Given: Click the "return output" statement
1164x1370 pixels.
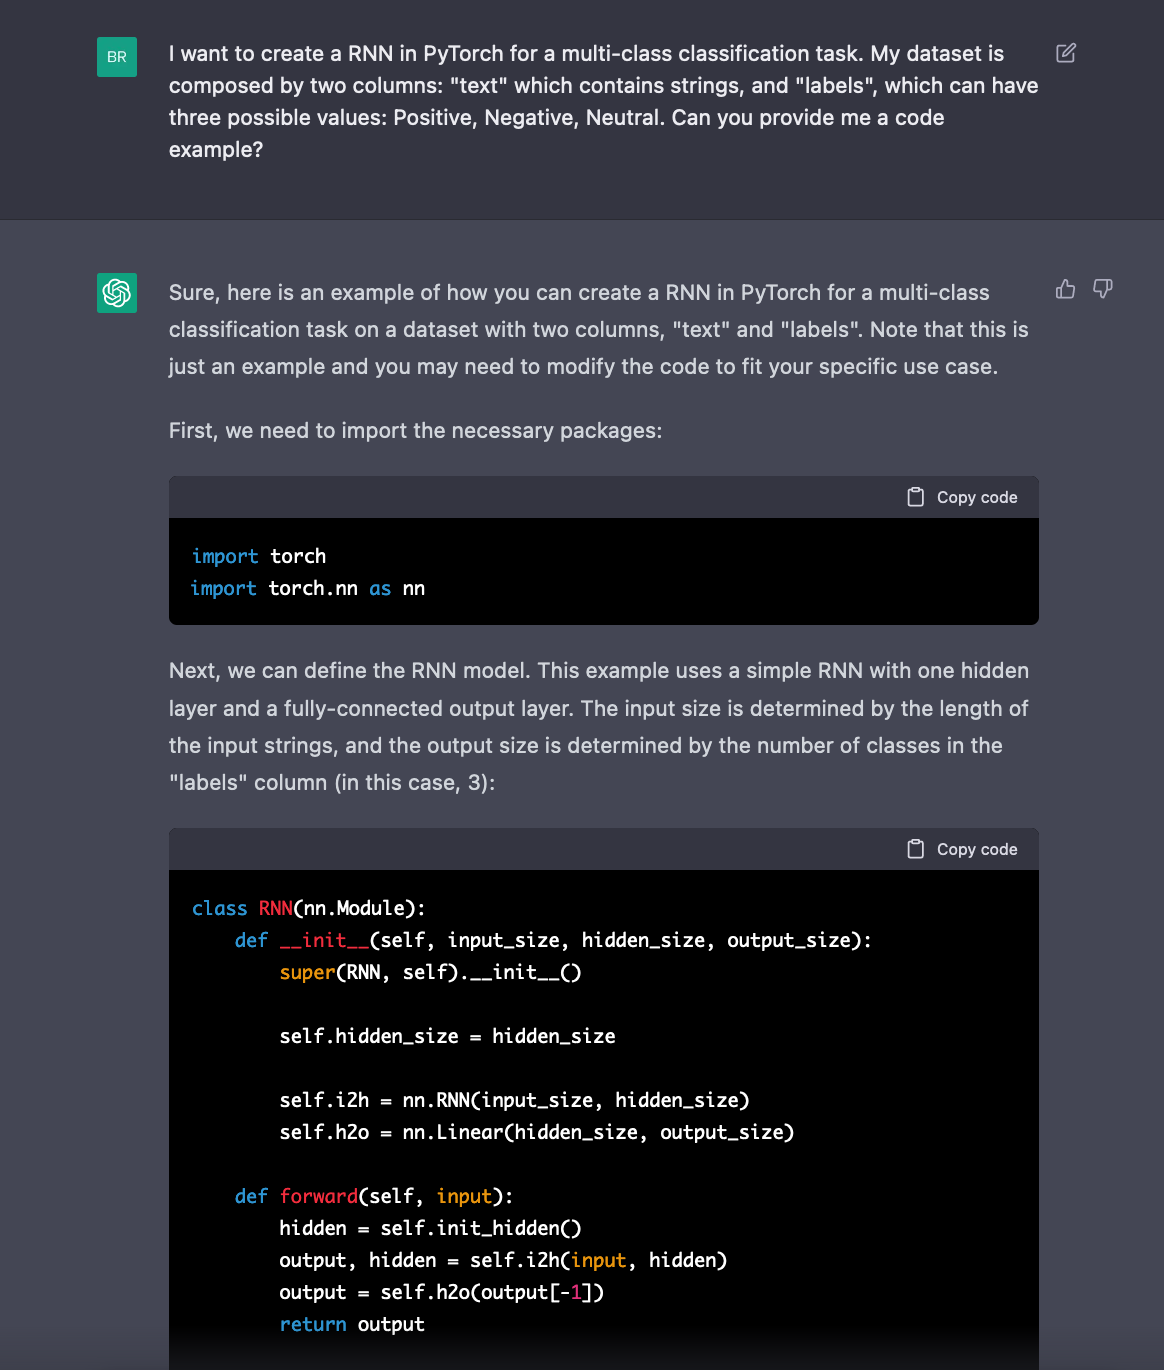Looking at the screenshot, I should 352,1324.
